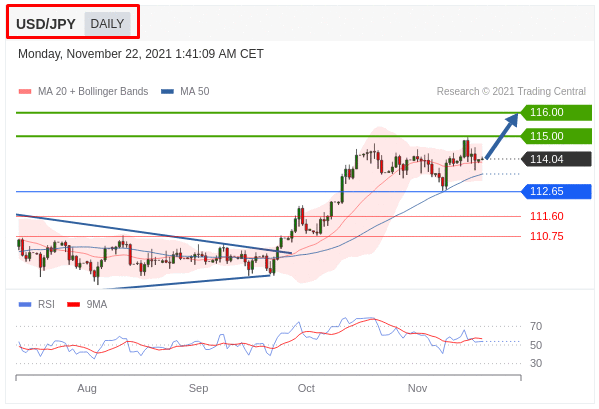Toggle the RSI legend entry
The image size is (599, 409).
(x=37, y=304)
